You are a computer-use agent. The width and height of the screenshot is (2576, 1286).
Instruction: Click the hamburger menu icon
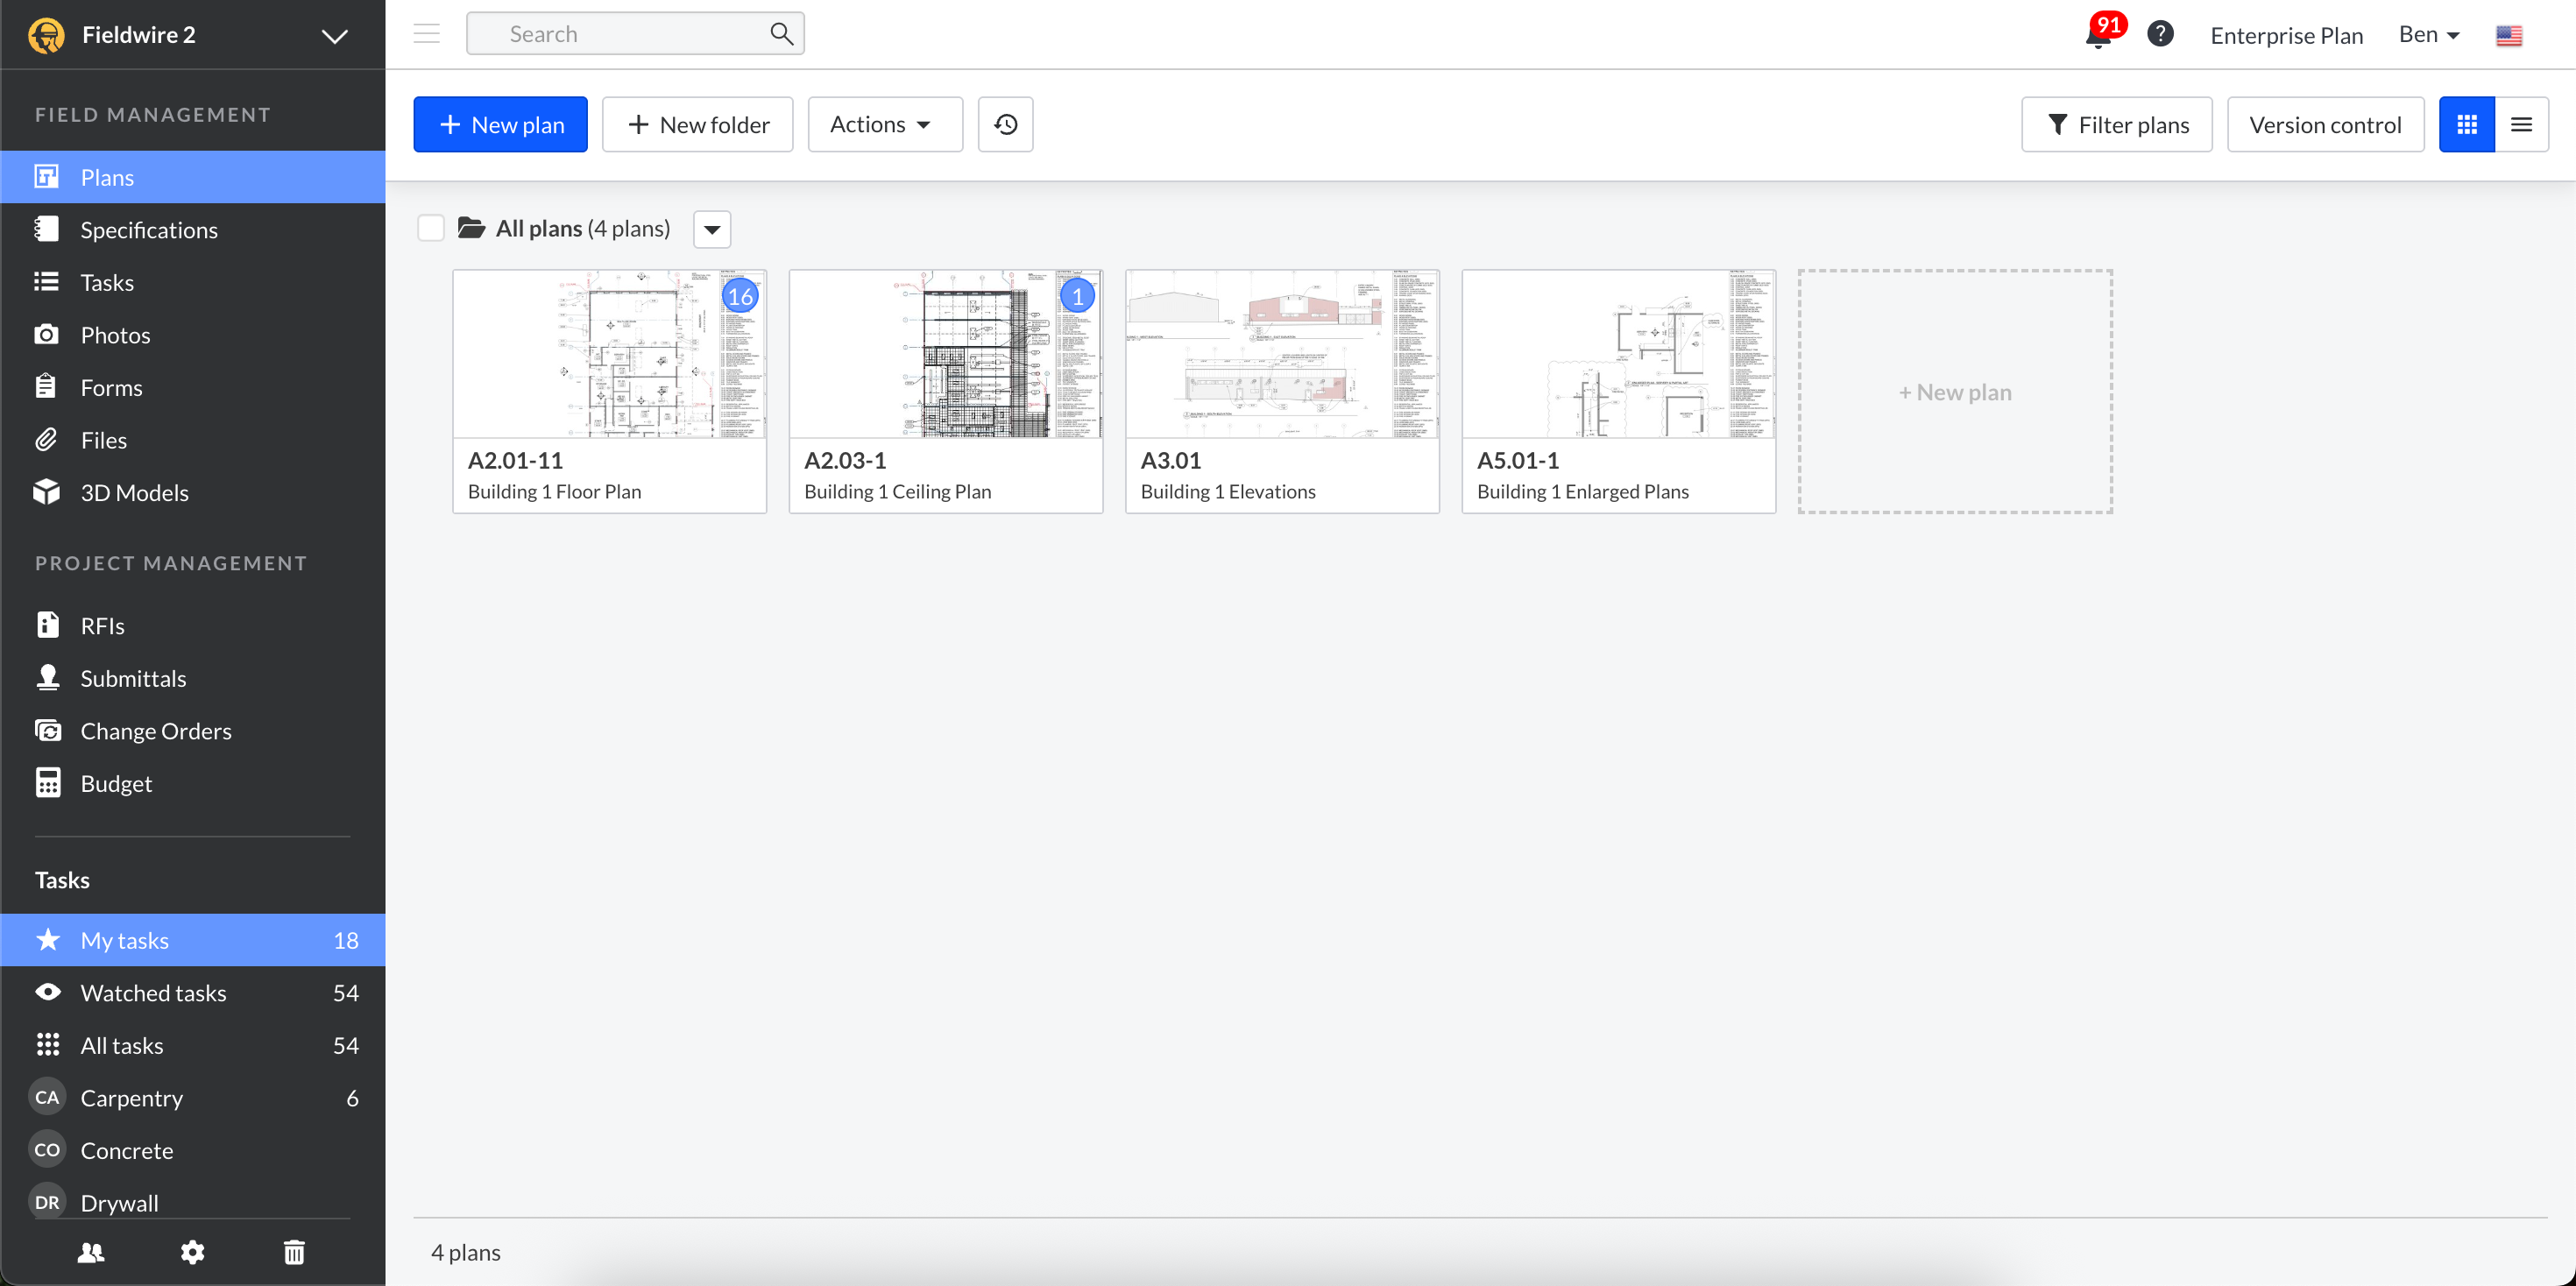pyautogui.click(x=427, y=34)
